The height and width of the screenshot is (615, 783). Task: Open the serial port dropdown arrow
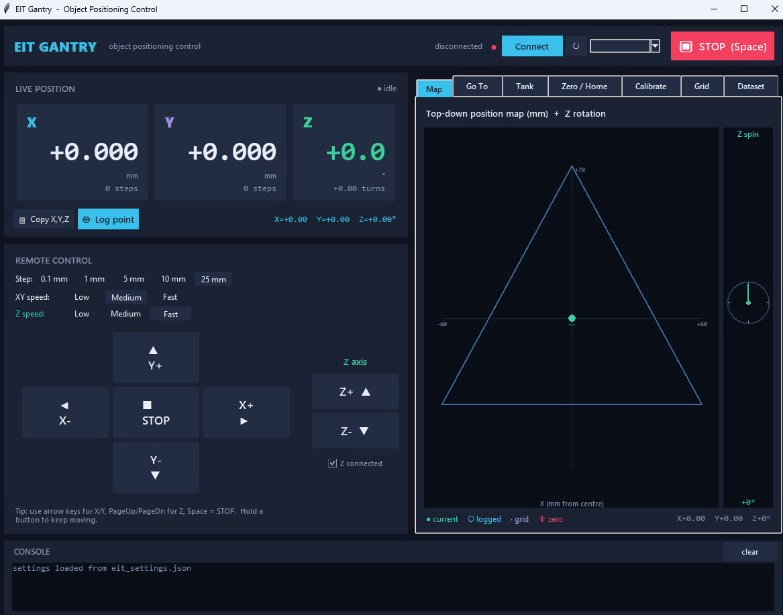(x=655, y=46)
